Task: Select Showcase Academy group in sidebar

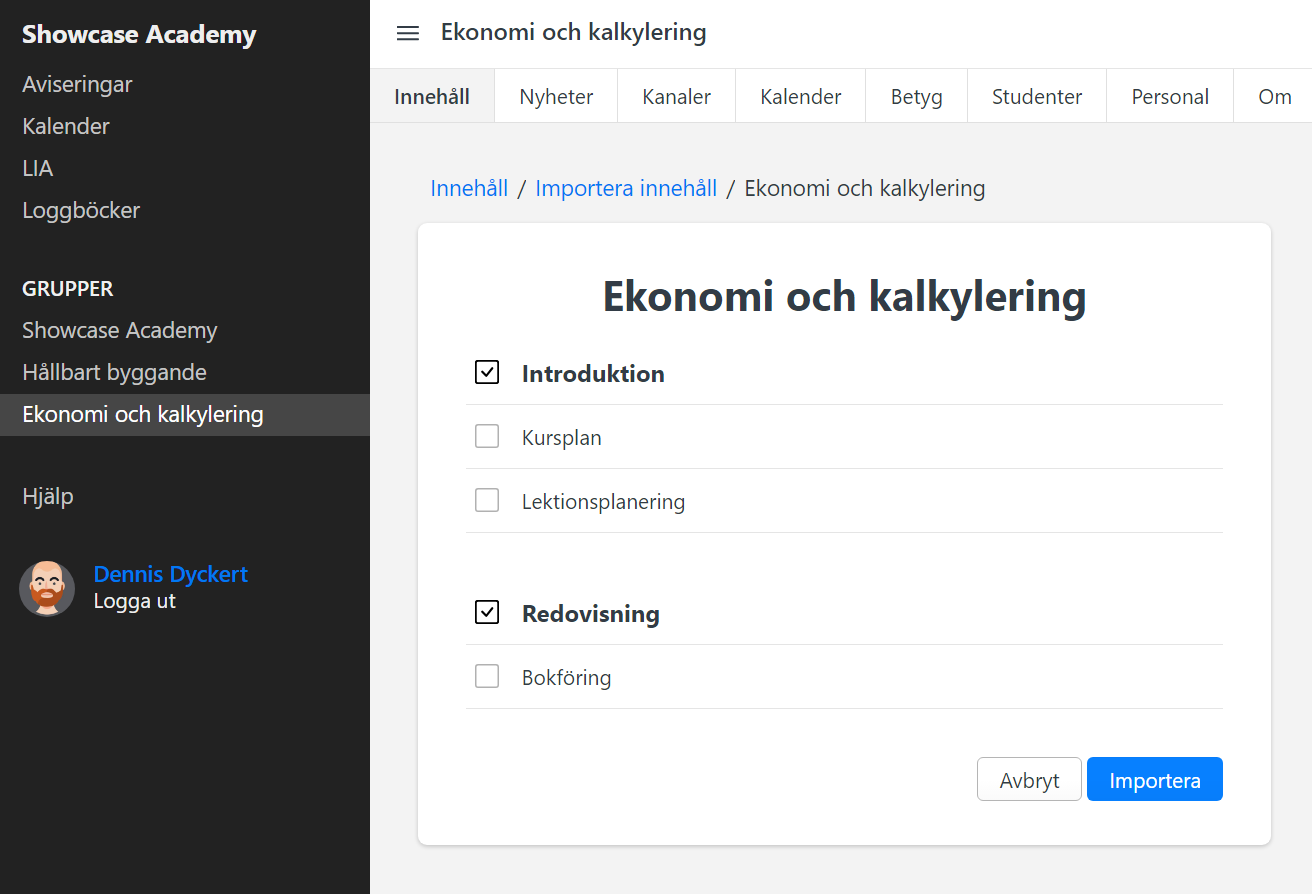Action: pyautogui.click(x=120, y=330)
